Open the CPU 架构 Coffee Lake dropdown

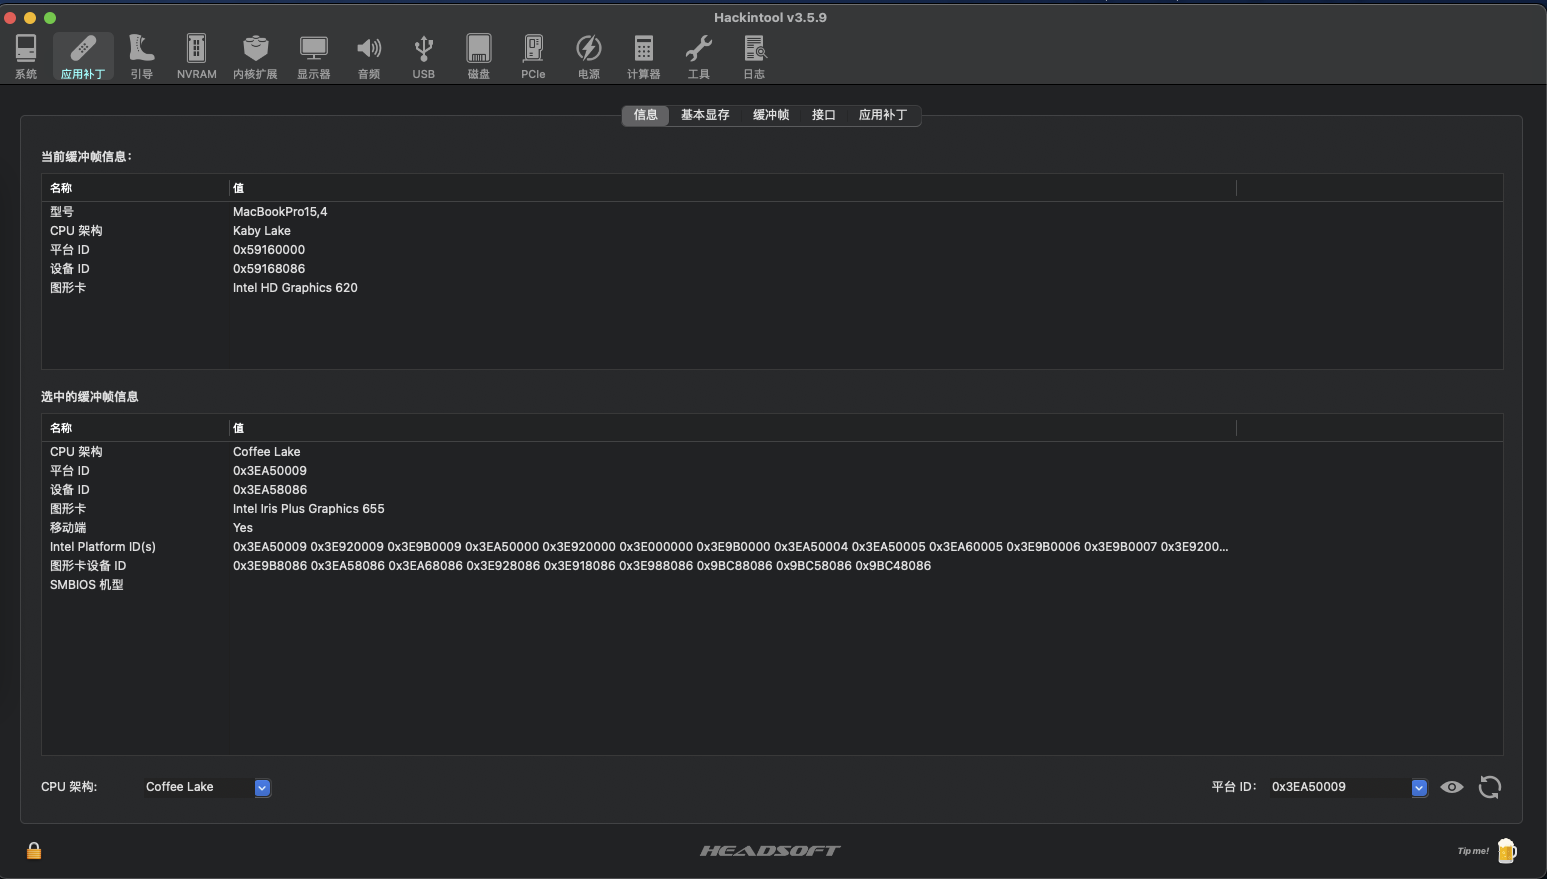pos(206,787)
